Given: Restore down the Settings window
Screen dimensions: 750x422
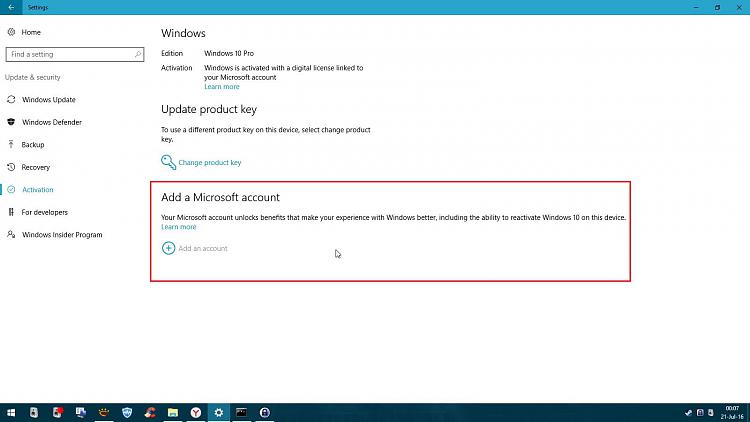Looking at the screenshot, I should tap(717, 7).
